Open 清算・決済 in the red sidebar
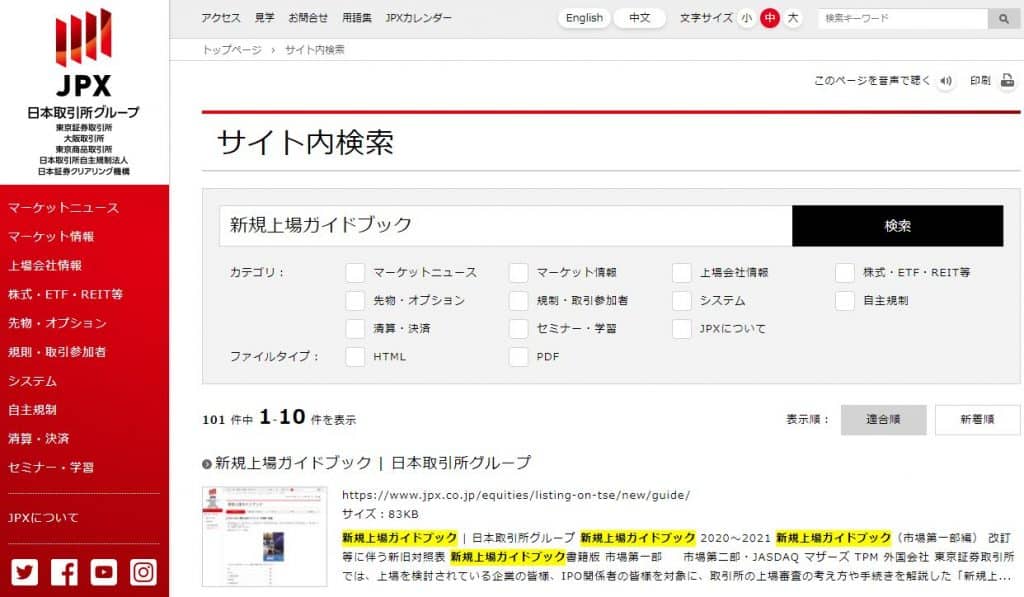The height and width of the screenshot is (597, 1024). 39,438
